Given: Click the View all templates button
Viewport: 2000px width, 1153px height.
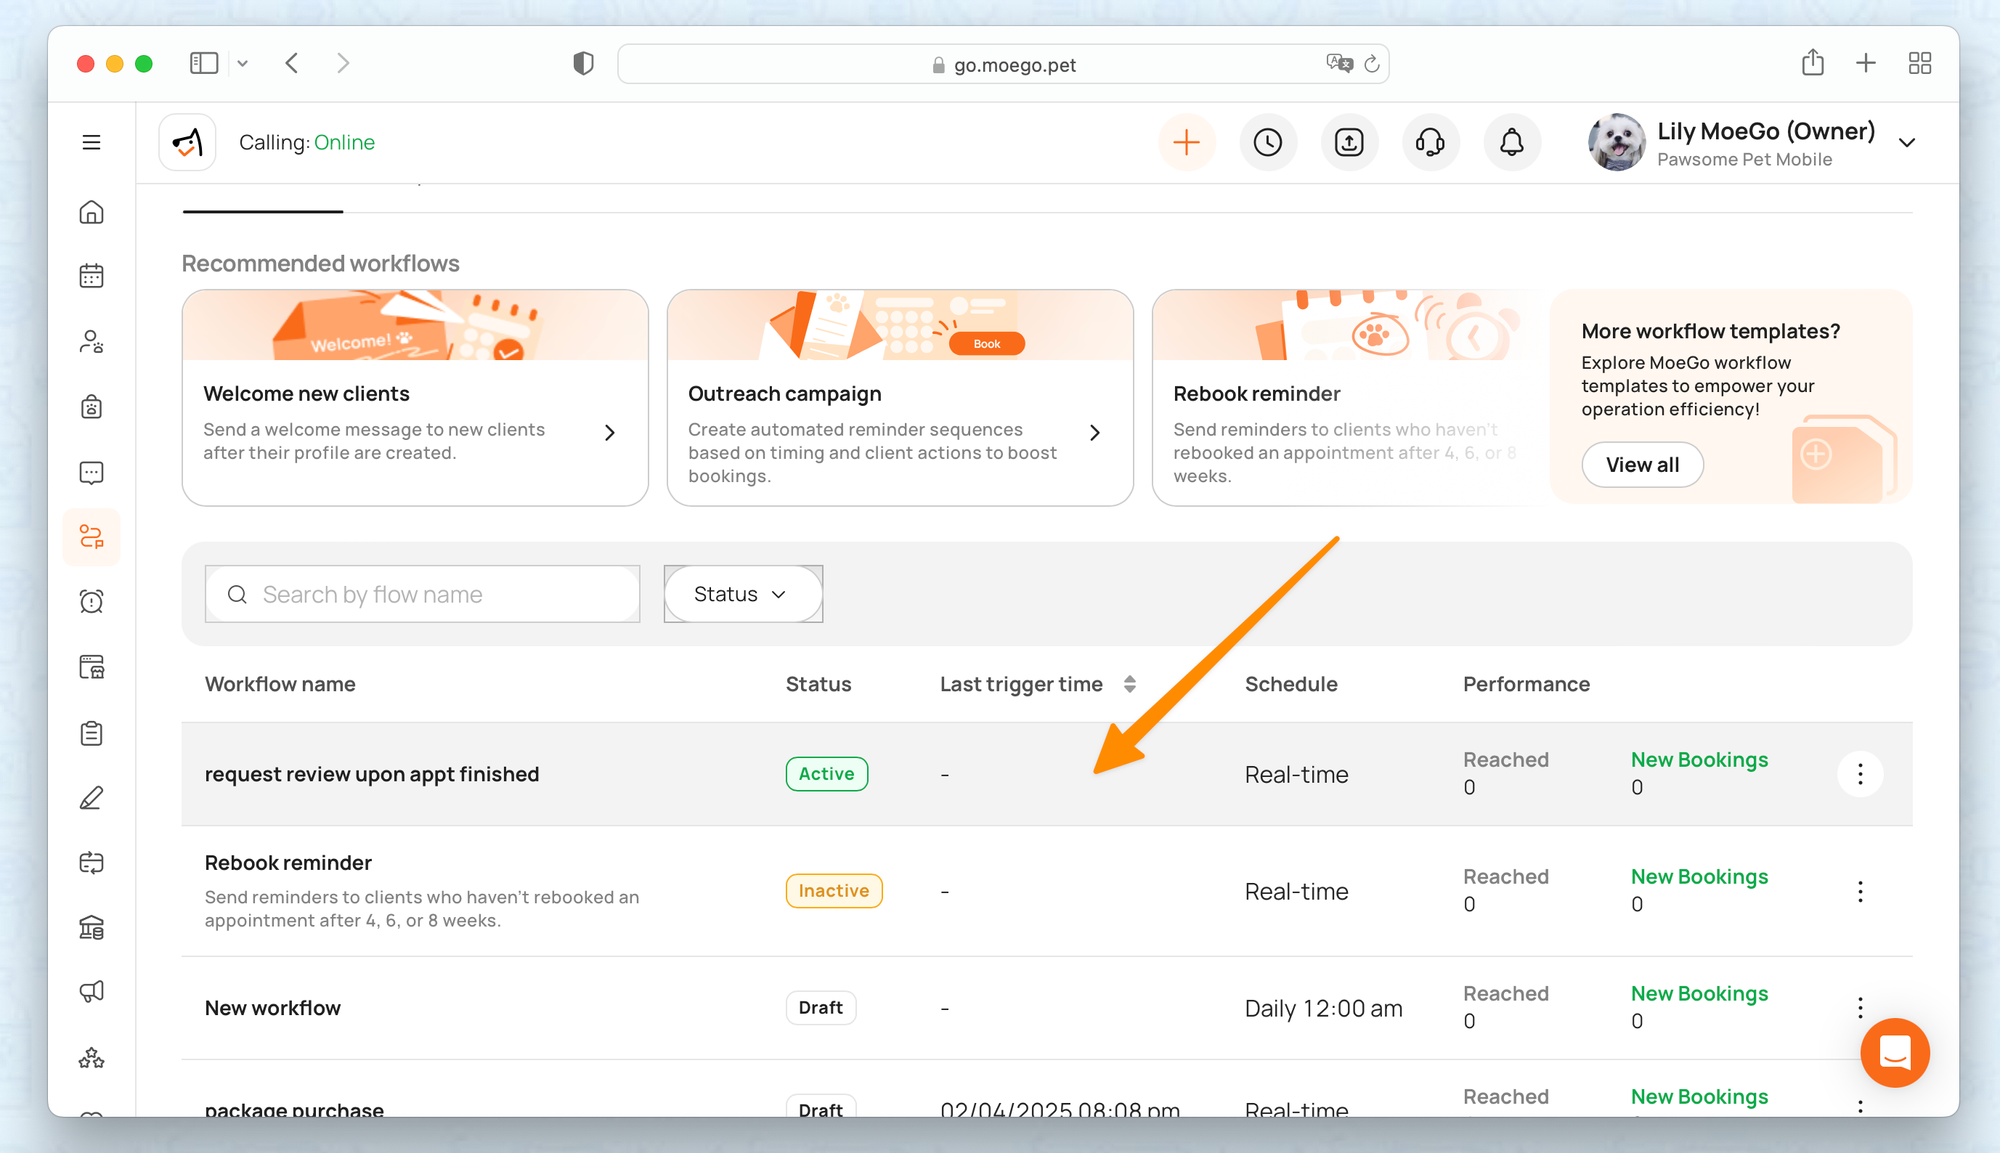Looking at the screenshot, I should coord(1642,465).
